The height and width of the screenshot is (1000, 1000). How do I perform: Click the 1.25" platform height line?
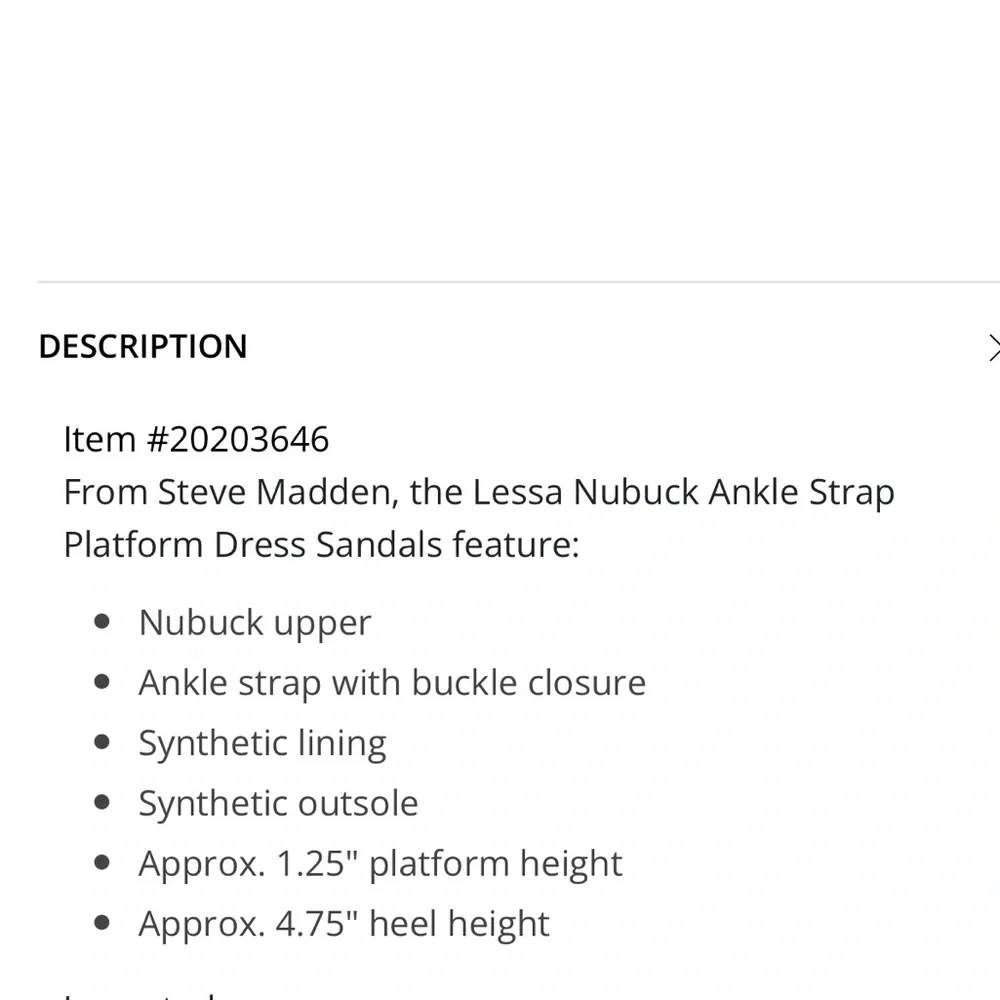pyautogui.click(x=380, y=863)
